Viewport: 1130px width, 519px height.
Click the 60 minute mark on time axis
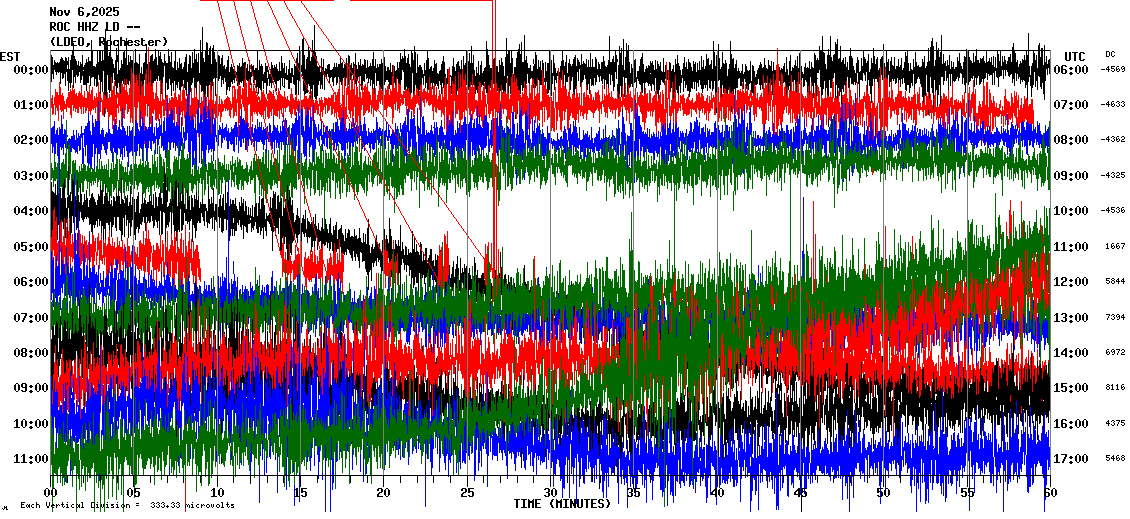(1049, 493)
